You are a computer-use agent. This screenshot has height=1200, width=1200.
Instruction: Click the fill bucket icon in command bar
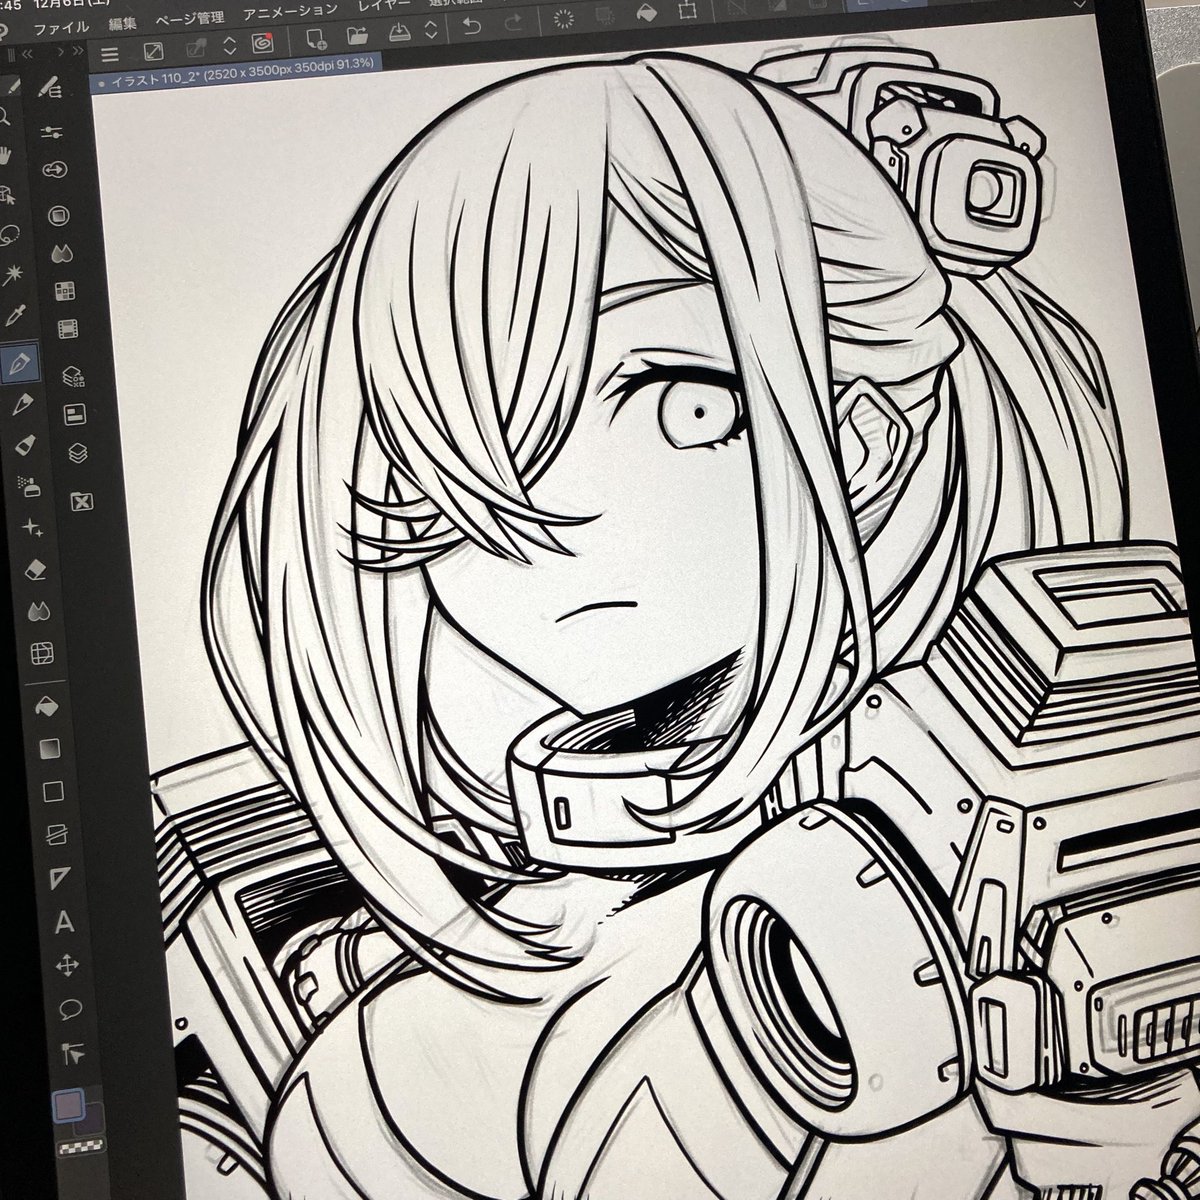(647, 13)
